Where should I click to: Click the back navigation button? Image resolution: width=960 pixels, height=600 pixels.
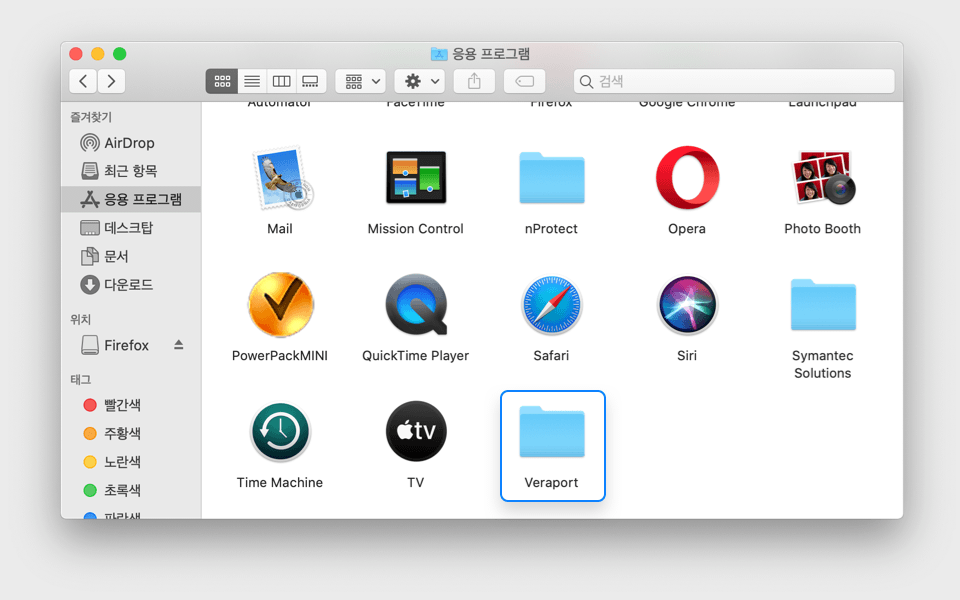click(x=83, y=81)
